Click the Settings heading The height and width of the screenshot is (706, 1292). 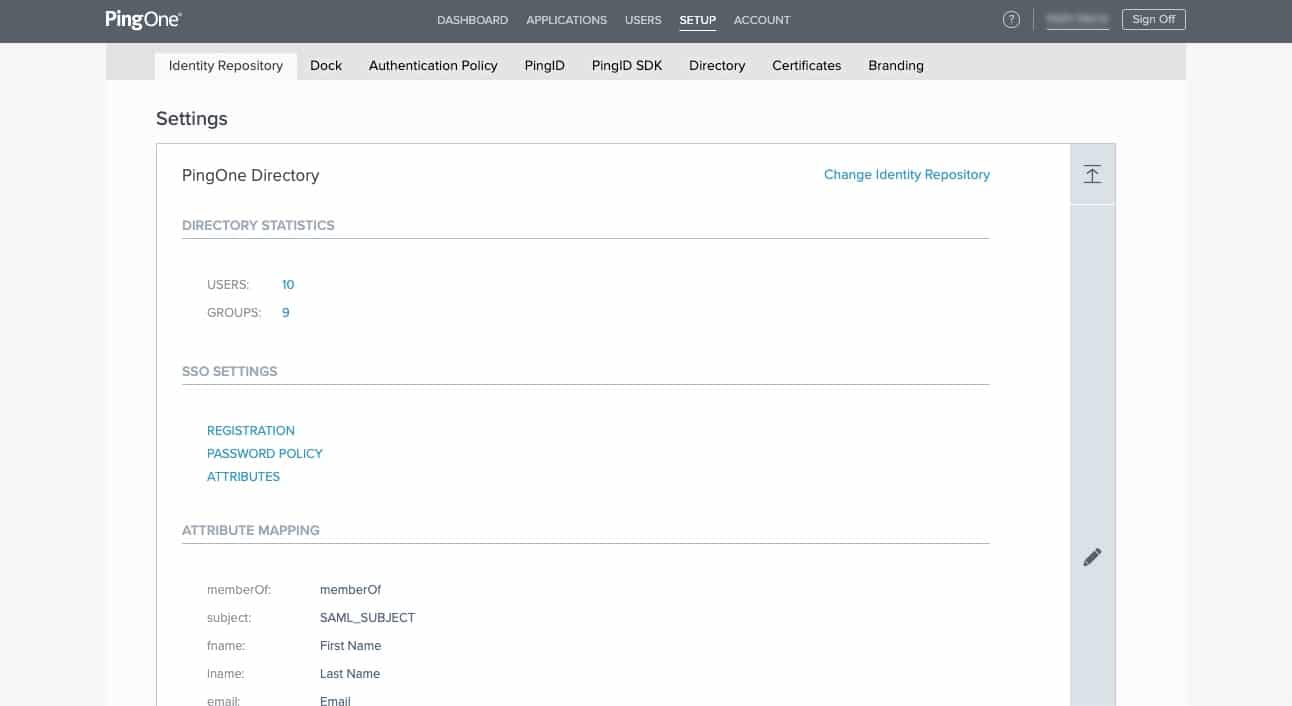[192, 119]
